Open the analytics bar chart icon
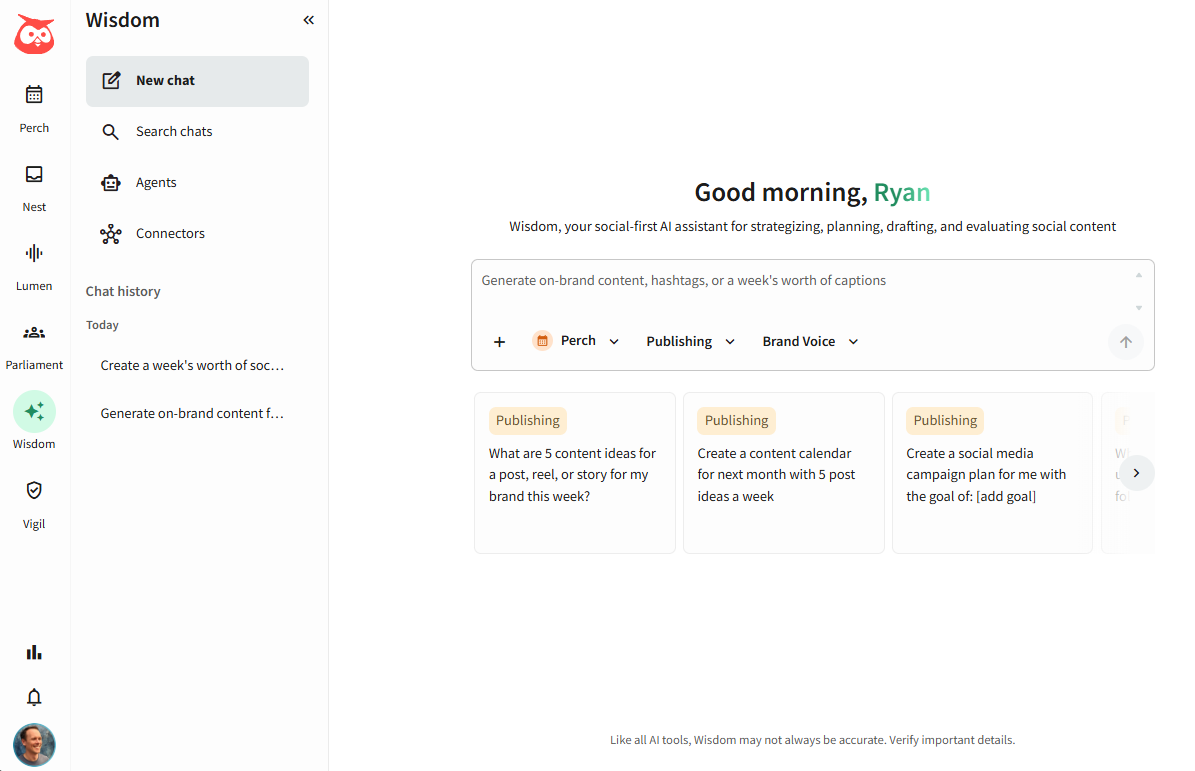The height and width of the screenshot is (771, 1195). [34, 652]
